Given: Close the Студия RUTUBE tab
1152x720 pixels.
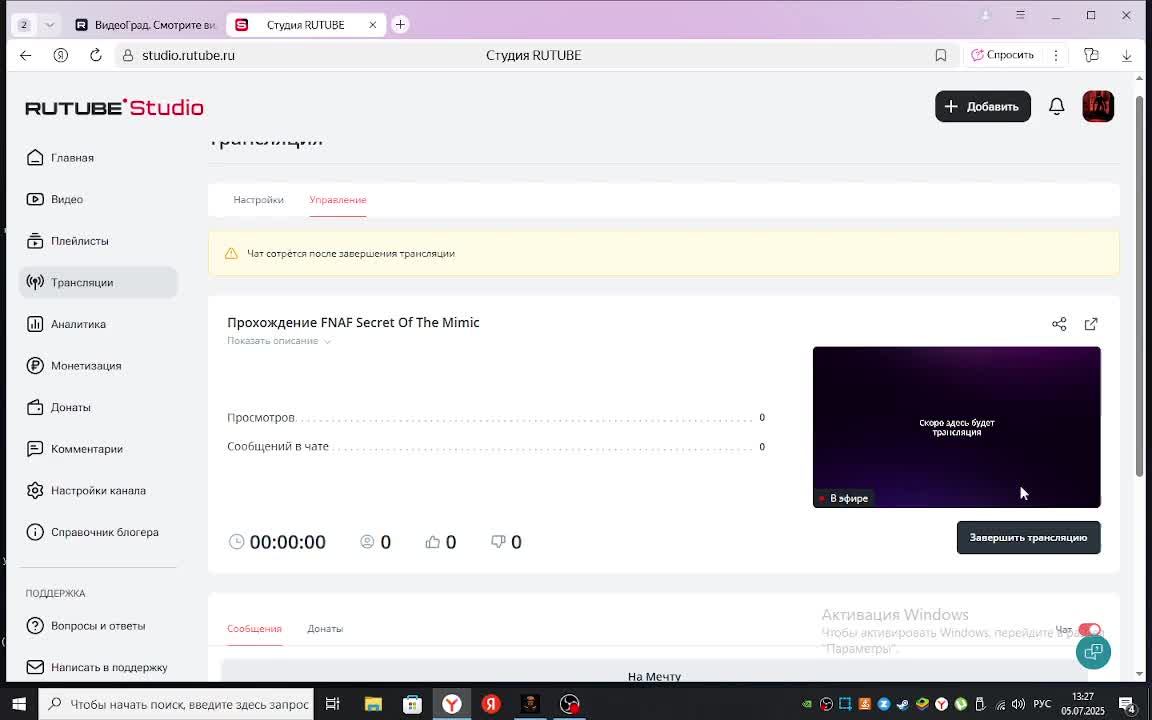Looking at the screenshot, I should (372, 25).
